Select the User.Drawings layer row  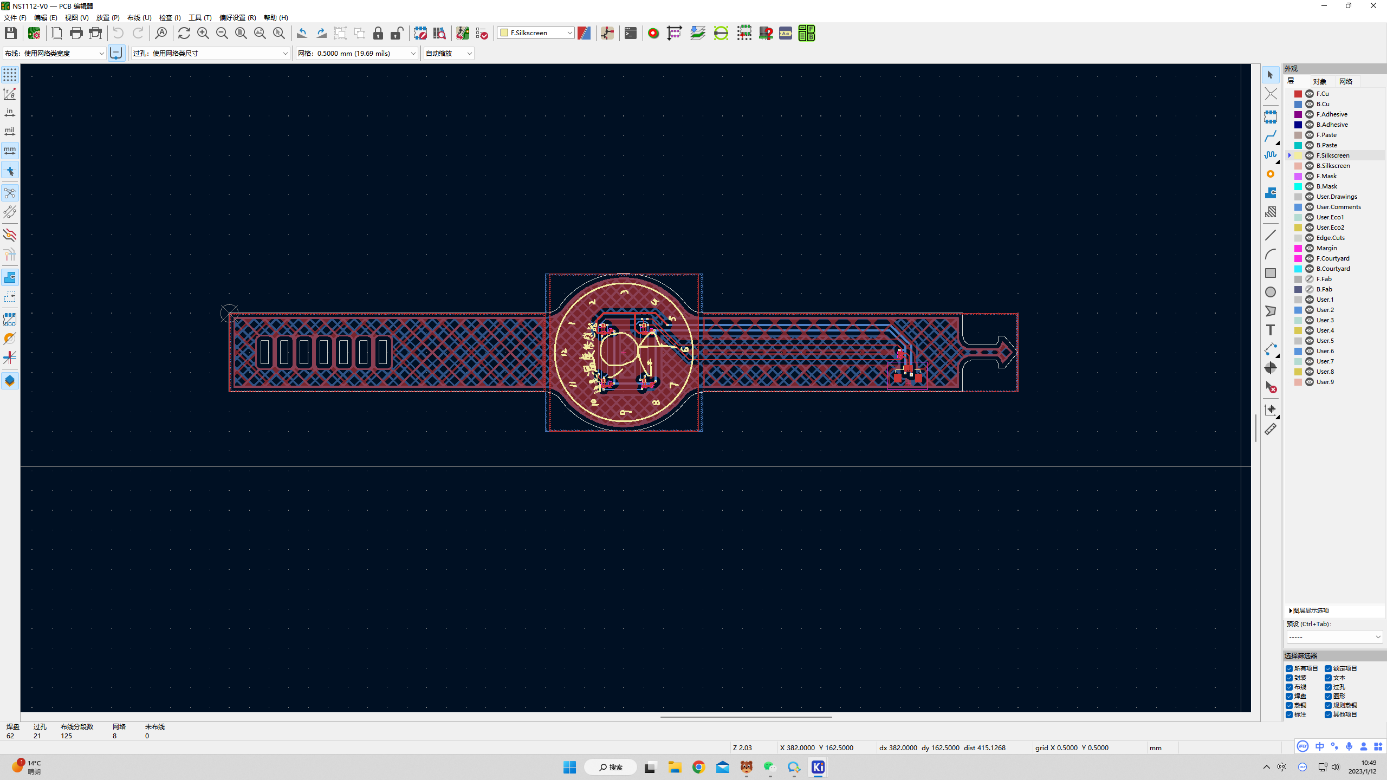1335,197
